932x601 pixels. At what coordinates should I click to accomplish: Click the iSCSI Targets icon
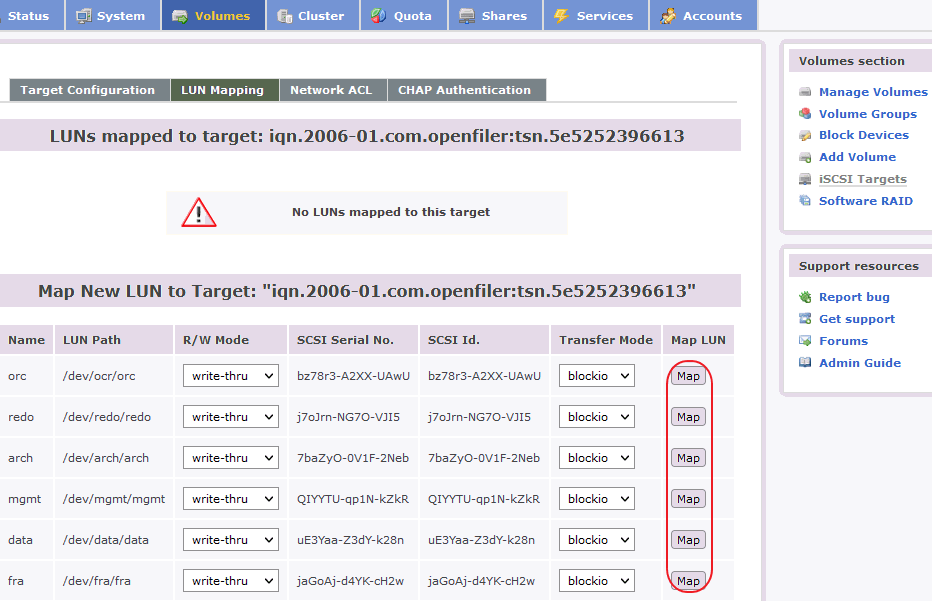[805, 179]
